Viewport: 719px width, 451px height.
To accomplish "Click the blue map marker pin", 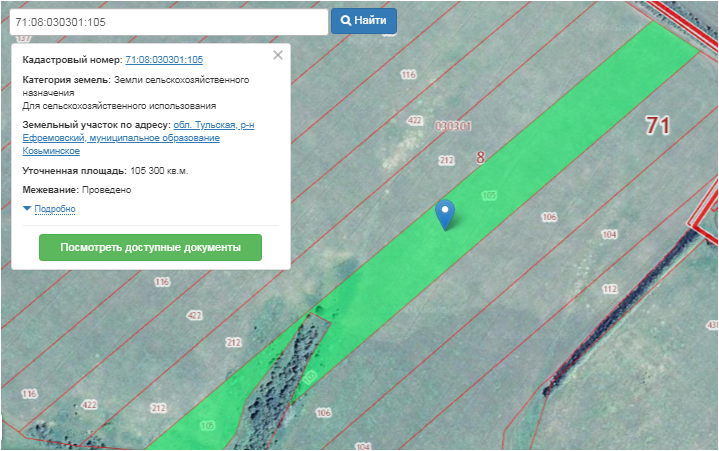I will pyautogui.click(x=446, y=212).
